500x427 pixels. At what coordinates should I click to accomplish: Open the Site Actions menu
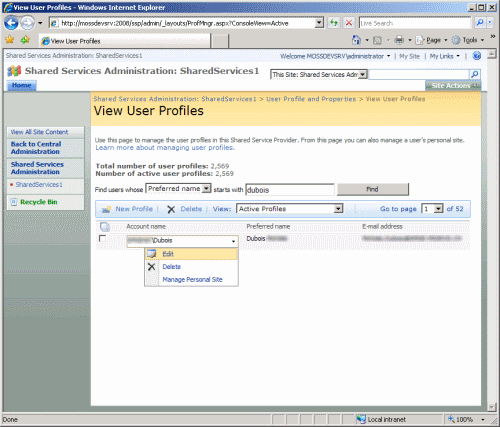453,86
